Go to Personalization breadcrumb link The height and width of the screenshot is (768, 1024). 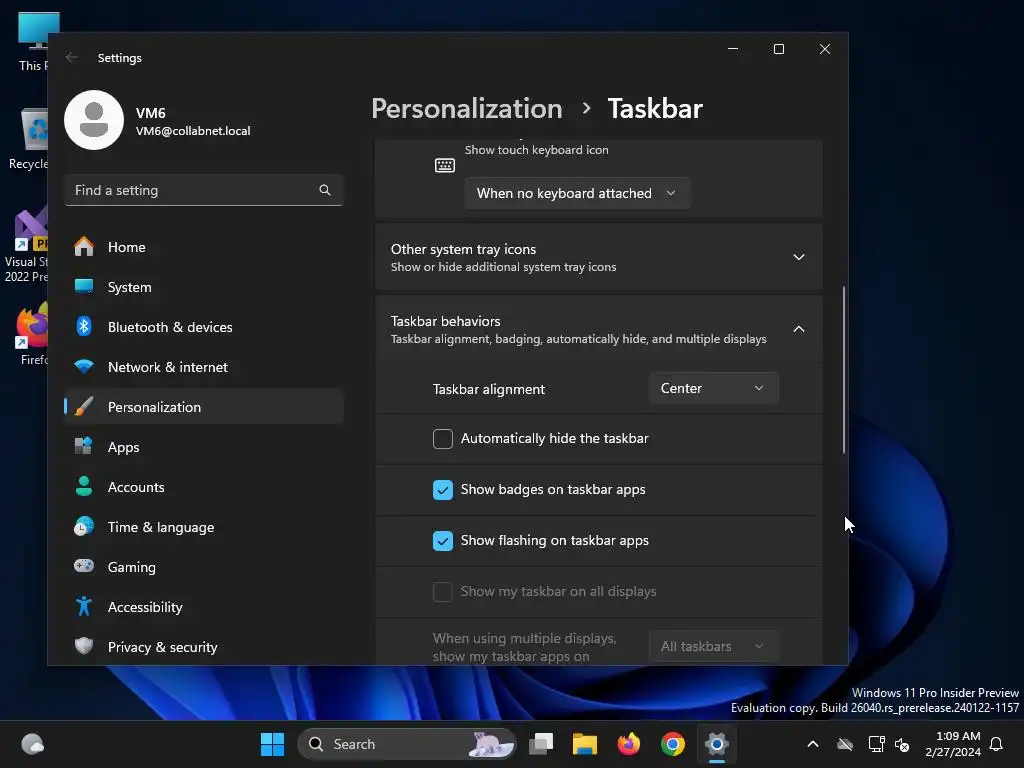coord(466,108)
